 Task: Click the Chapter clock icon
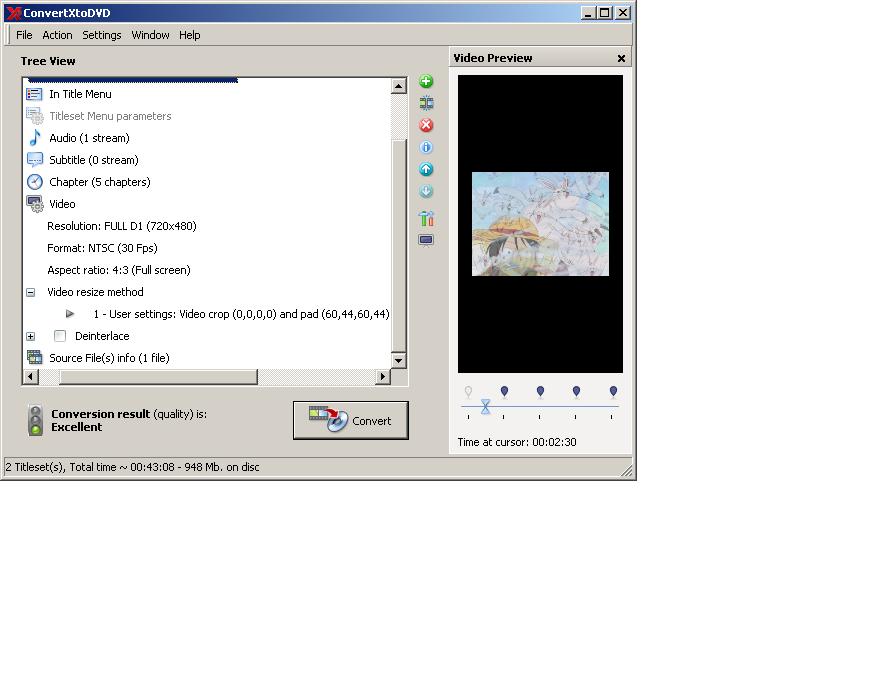[35, 182]
